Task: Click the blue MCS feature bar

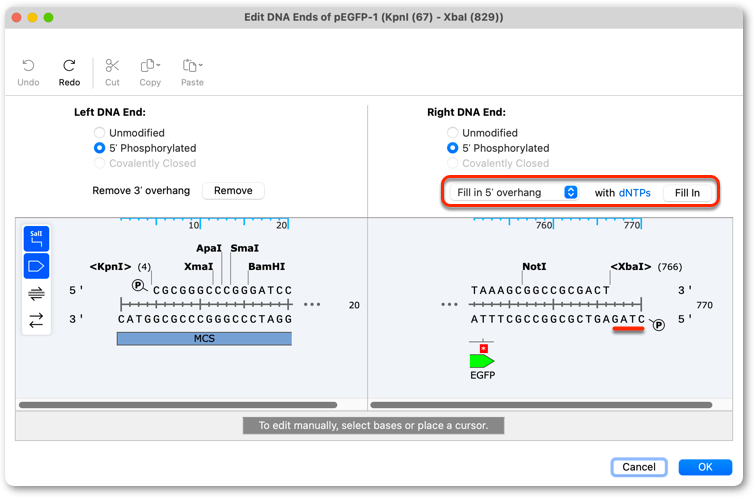Action: pos(204,339)
